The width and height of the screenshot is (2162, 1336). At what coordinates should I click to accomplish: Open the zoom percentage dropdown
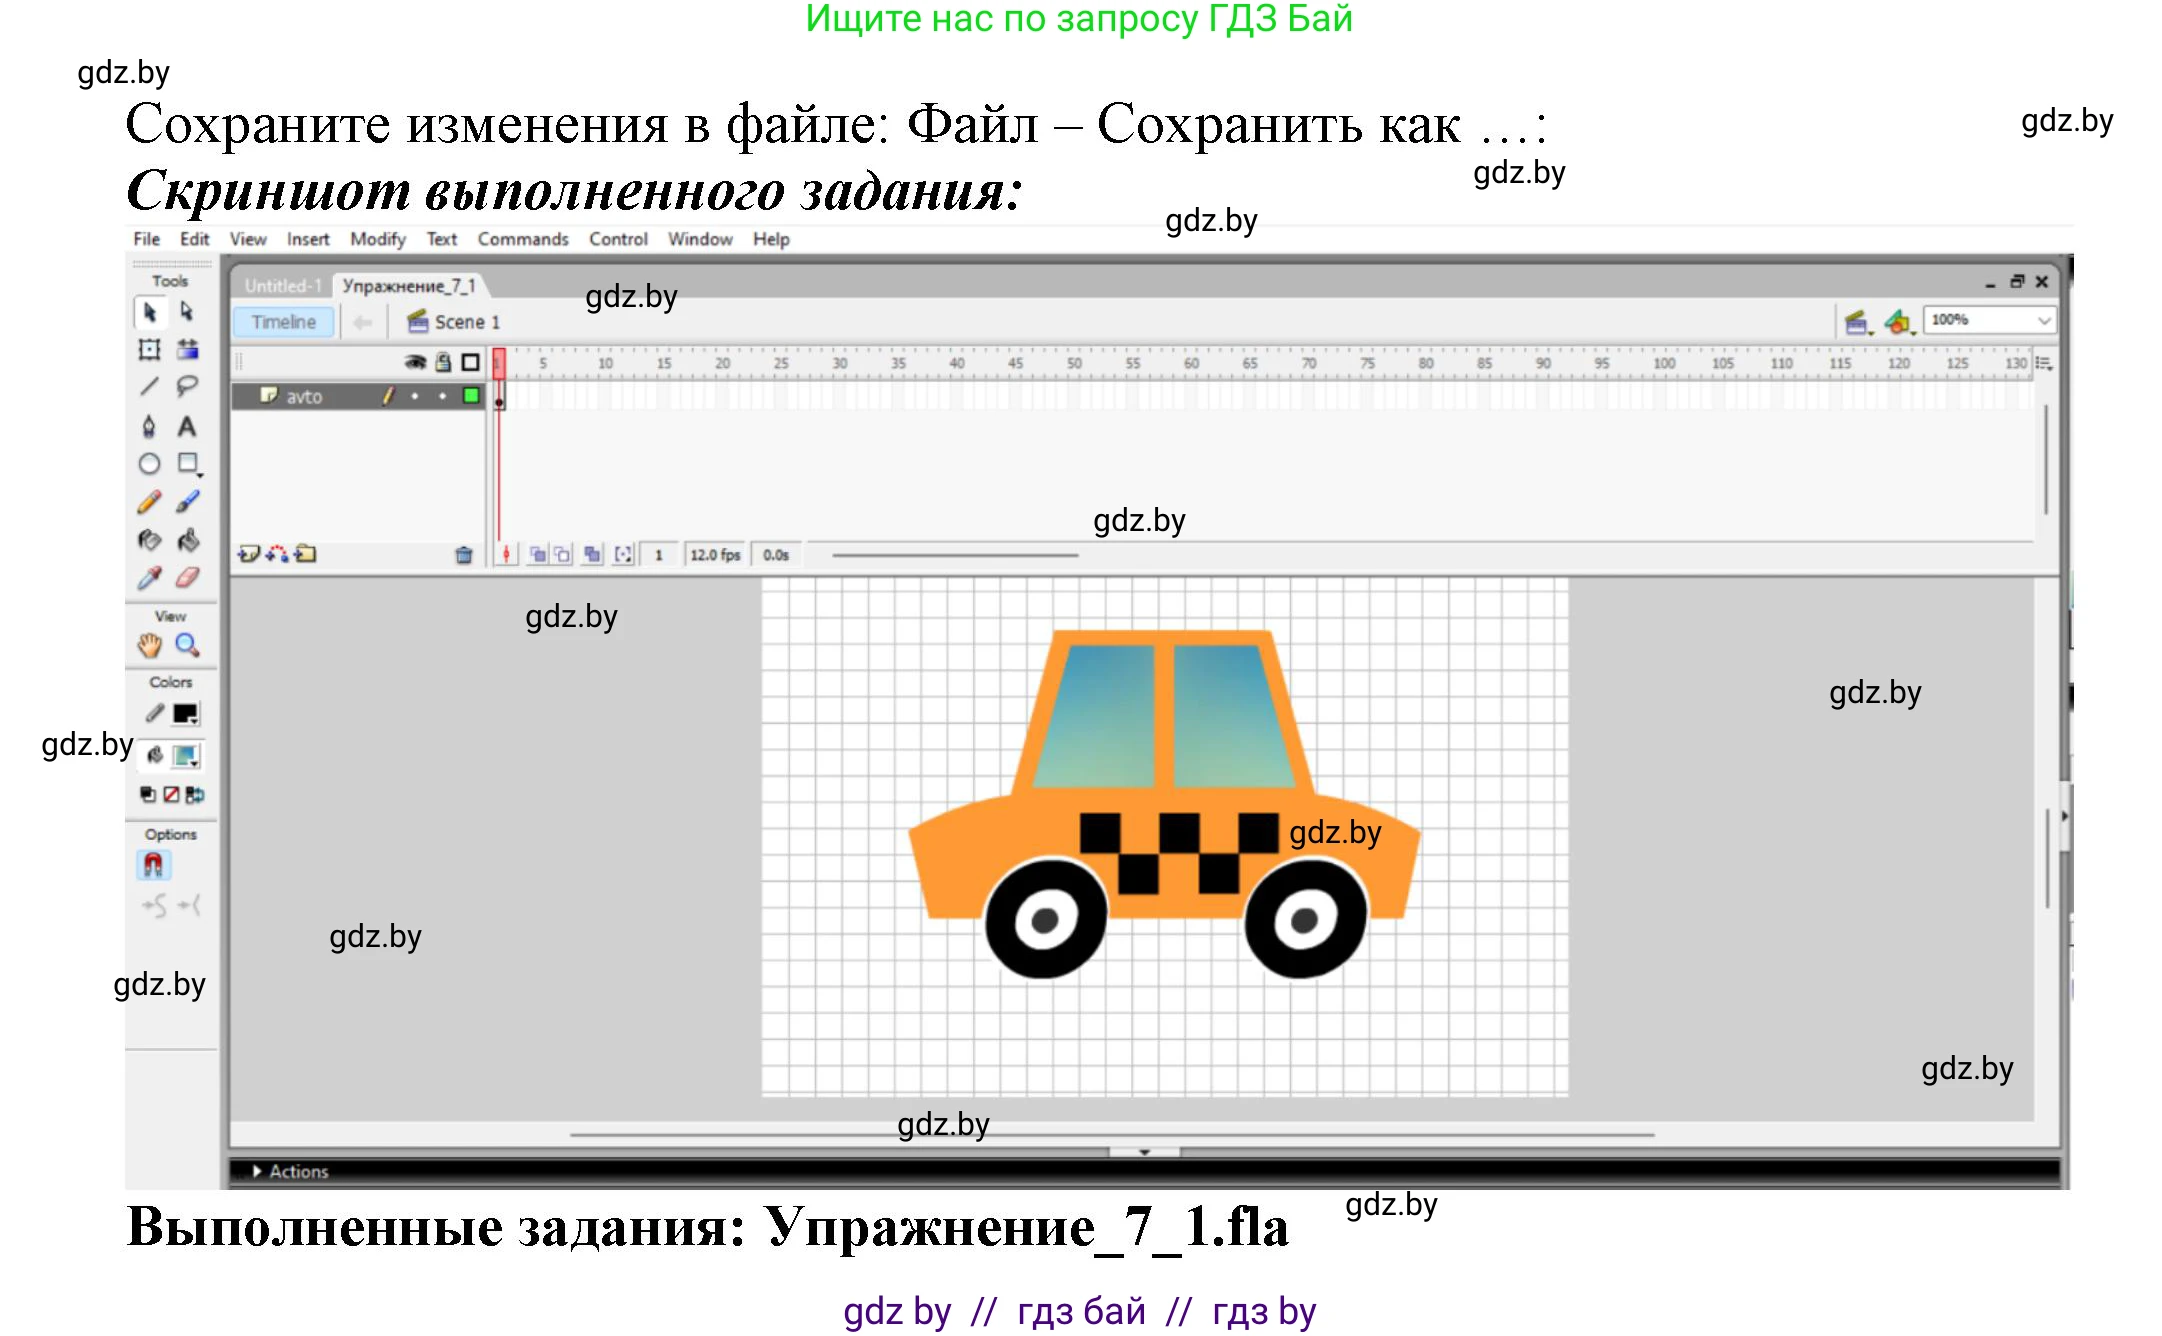tap(2044, 320)
